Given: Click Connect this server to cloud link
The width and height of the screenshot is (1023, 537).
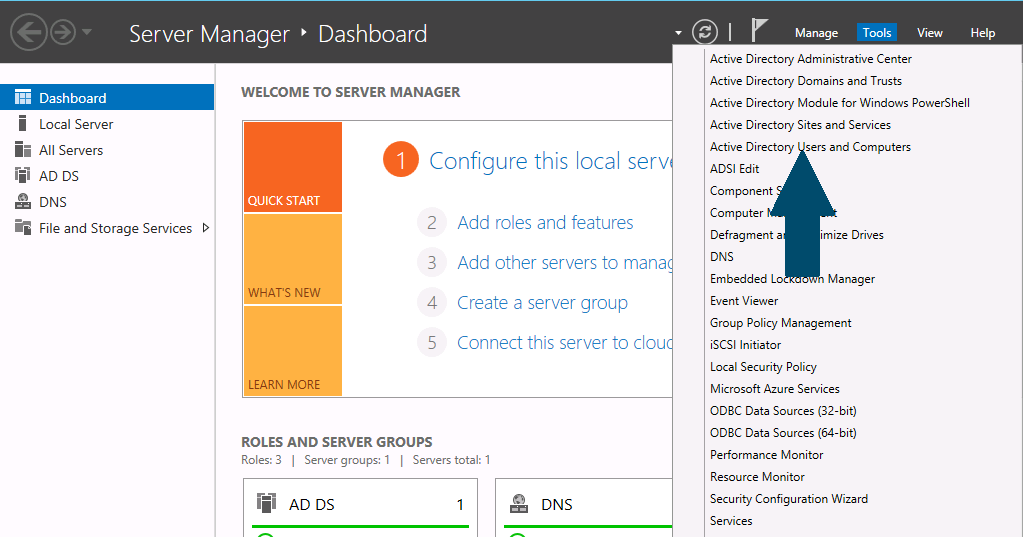Looking at the screenshot, I should 564,343.
